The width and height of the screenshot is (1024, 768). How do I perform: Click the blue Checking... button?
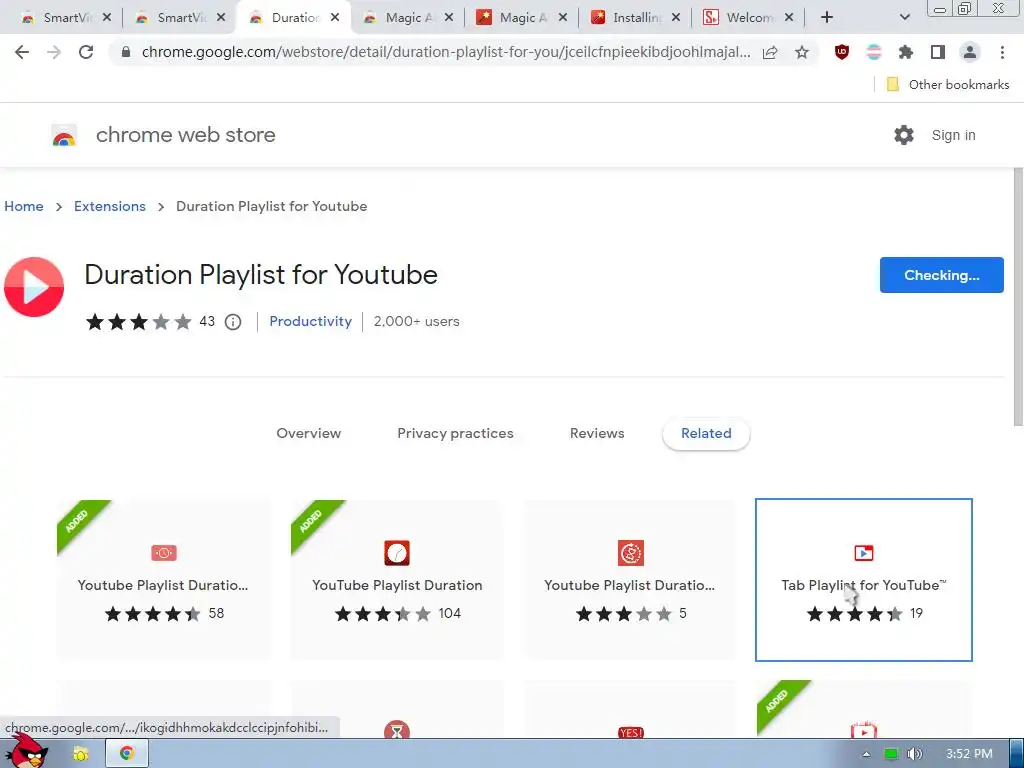941,275
